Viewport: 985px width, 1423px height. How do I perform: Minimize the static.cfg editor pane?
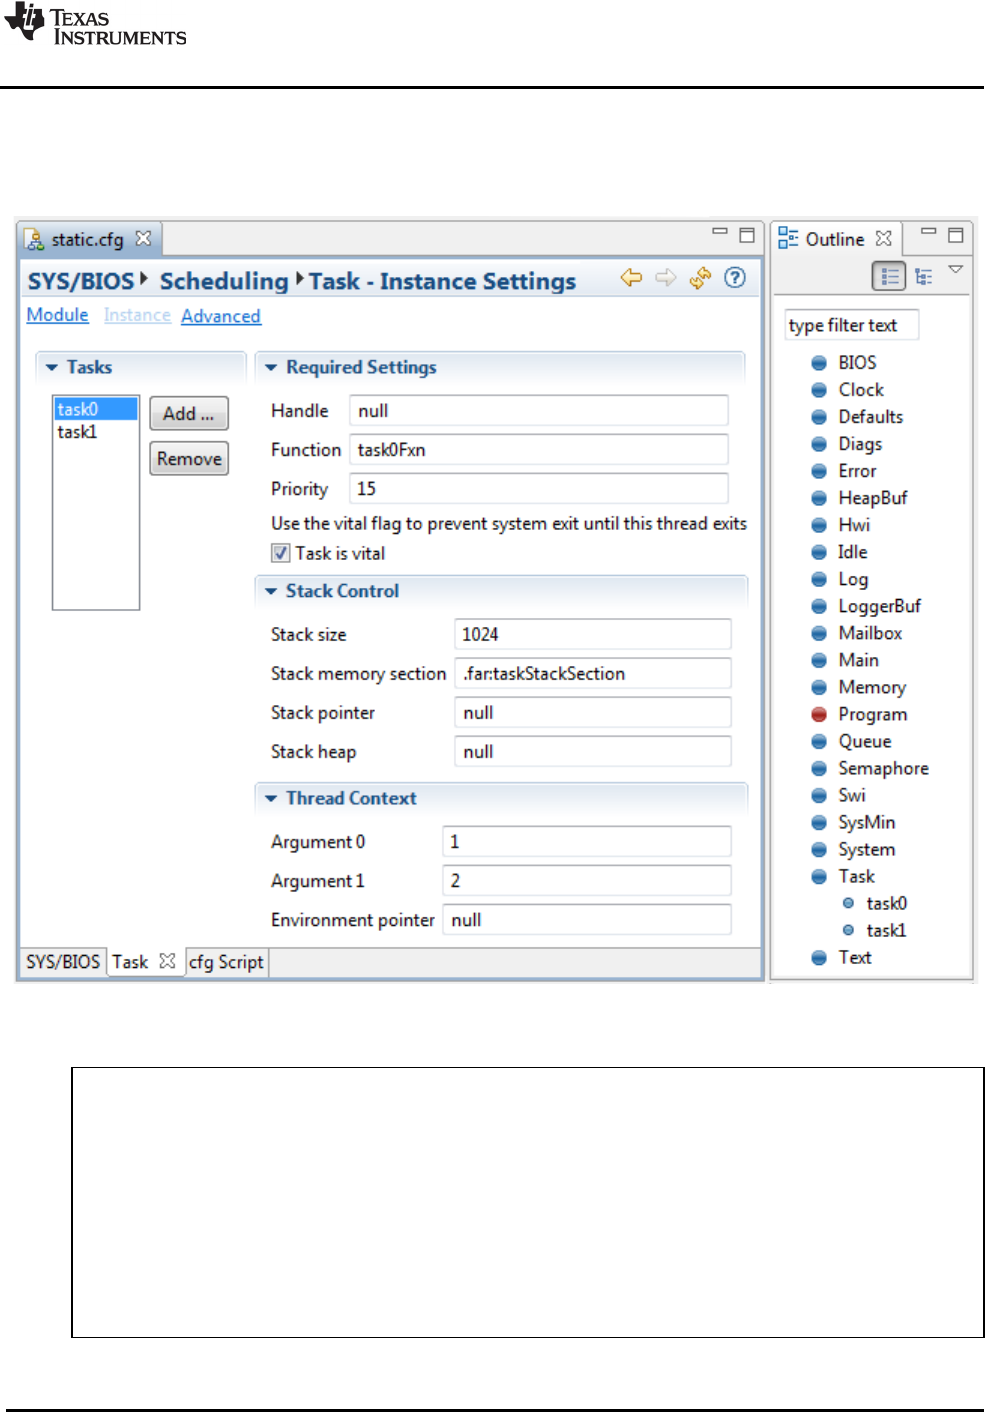(x=720, y=232)
